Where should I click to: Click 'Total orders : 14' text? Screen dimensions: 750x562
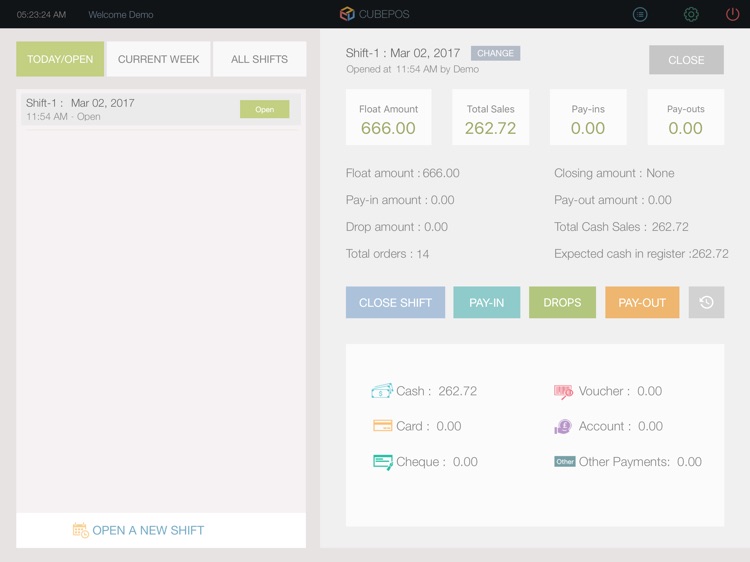(x=387, y=253)
